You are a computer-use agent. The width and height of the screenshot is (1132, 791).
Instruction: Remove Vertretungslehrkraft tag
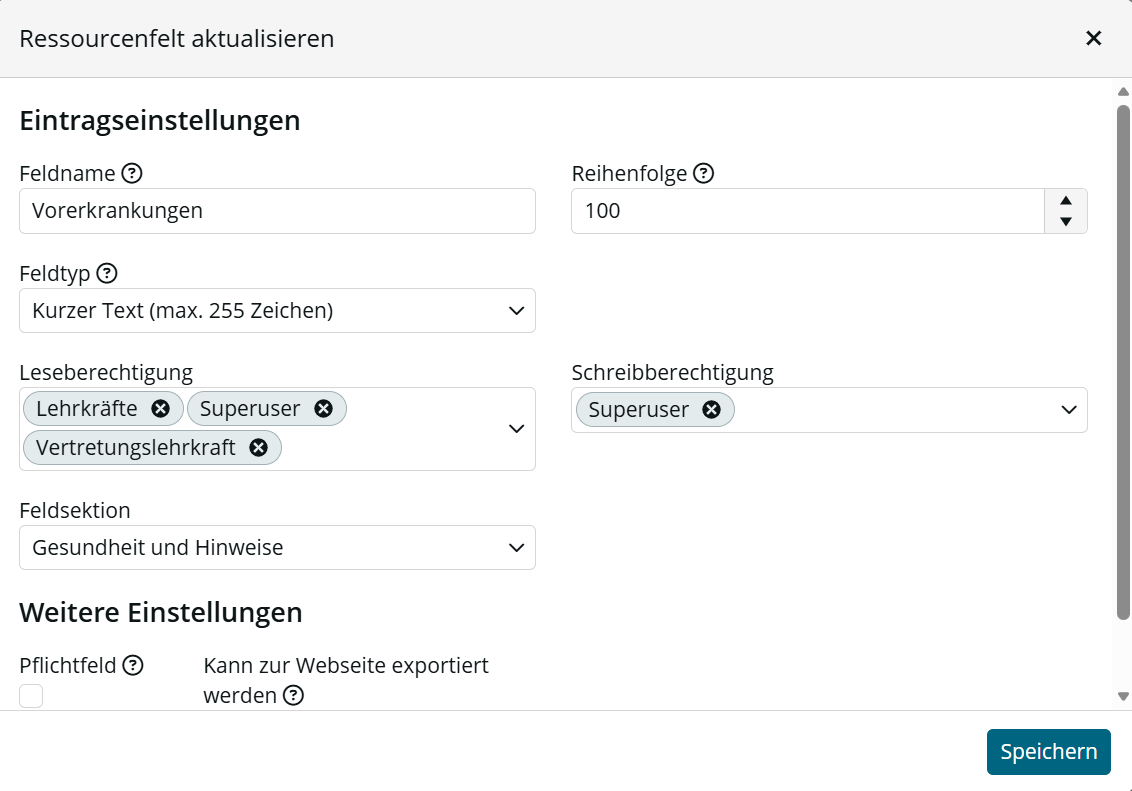258,447
